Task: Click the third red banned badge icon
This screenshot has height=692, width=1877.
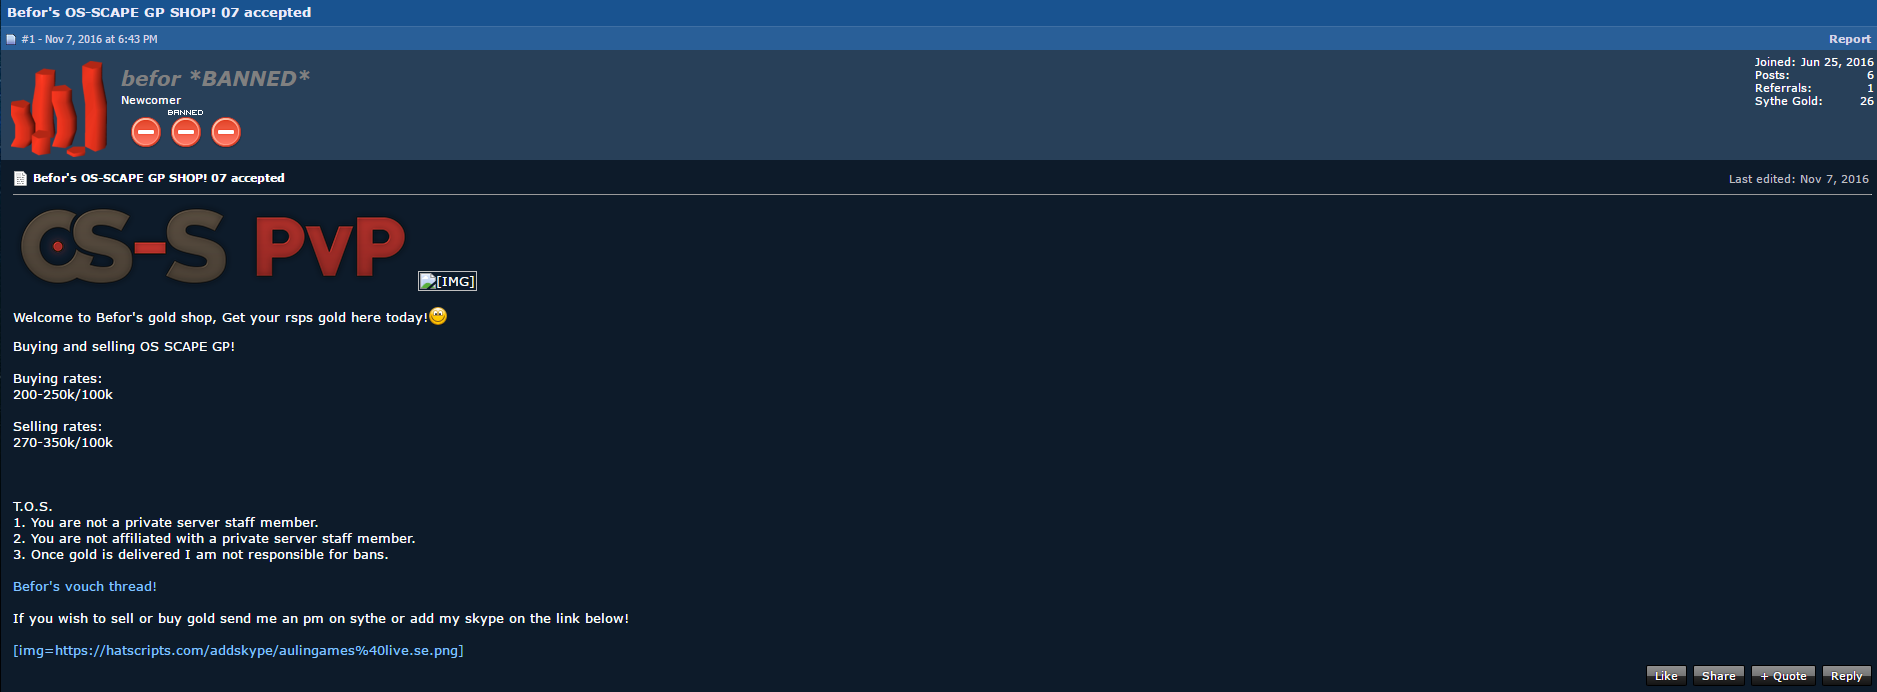Action: pos(226,131)
